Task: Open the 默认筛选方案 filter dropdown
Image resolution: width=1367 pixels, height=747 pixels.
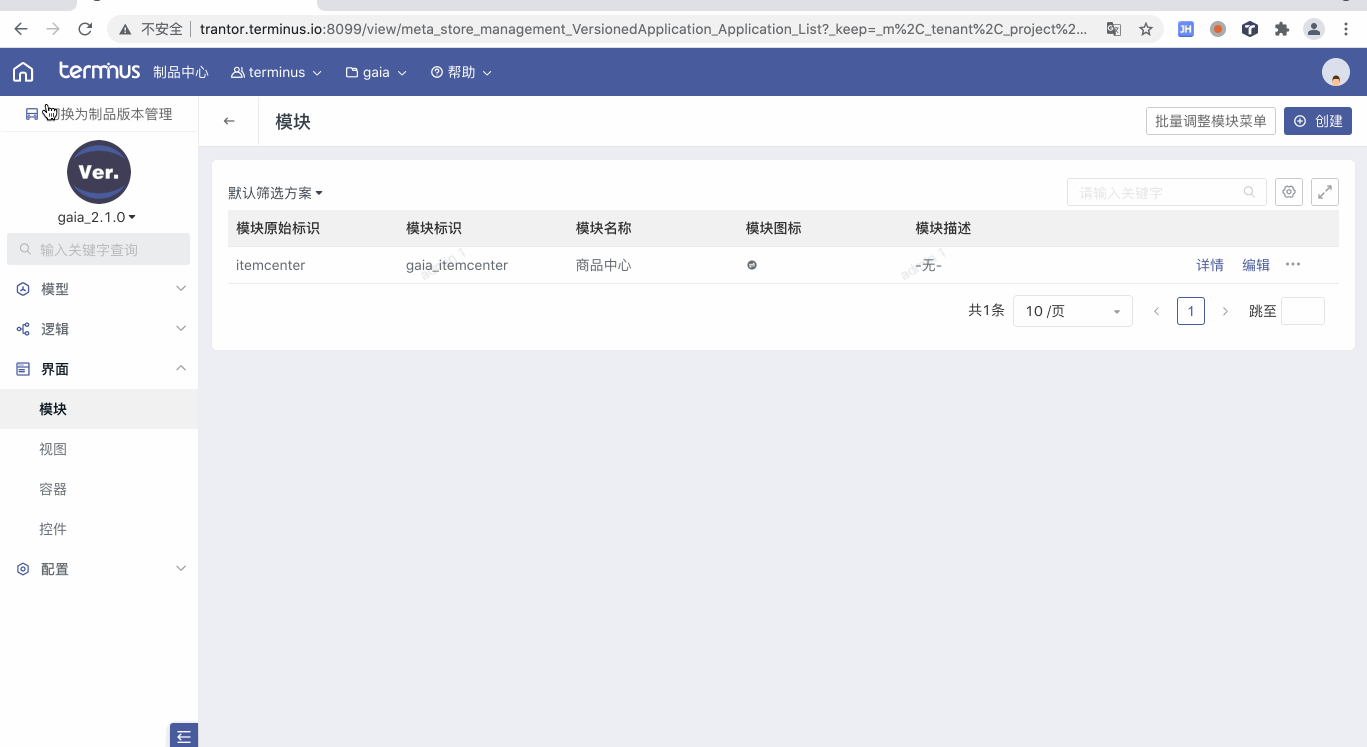Action: tap(275, 193)
